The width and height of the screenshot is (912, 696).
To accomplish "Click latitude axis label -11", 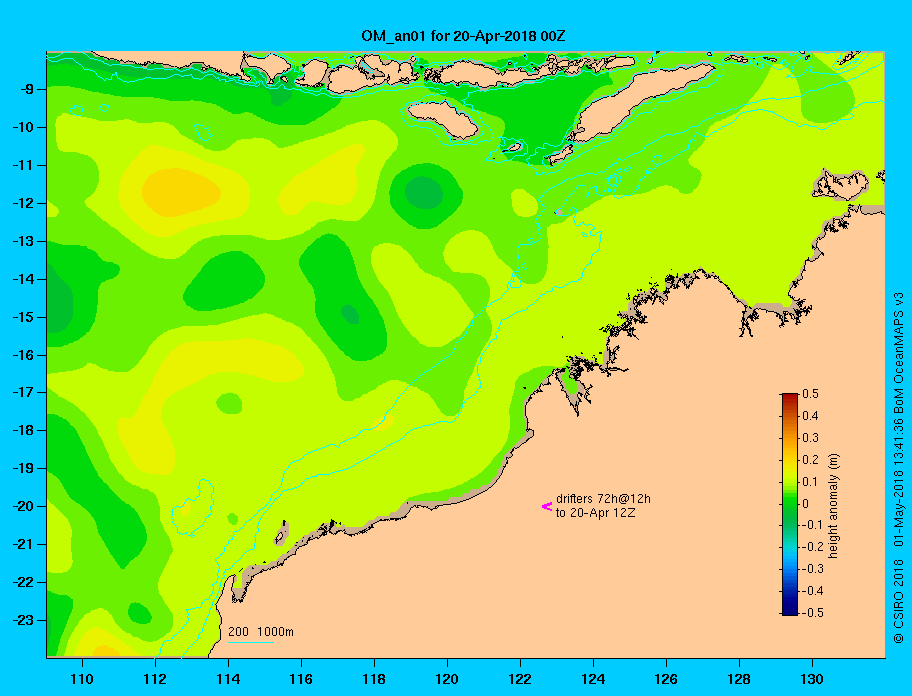I will (22, 166).
